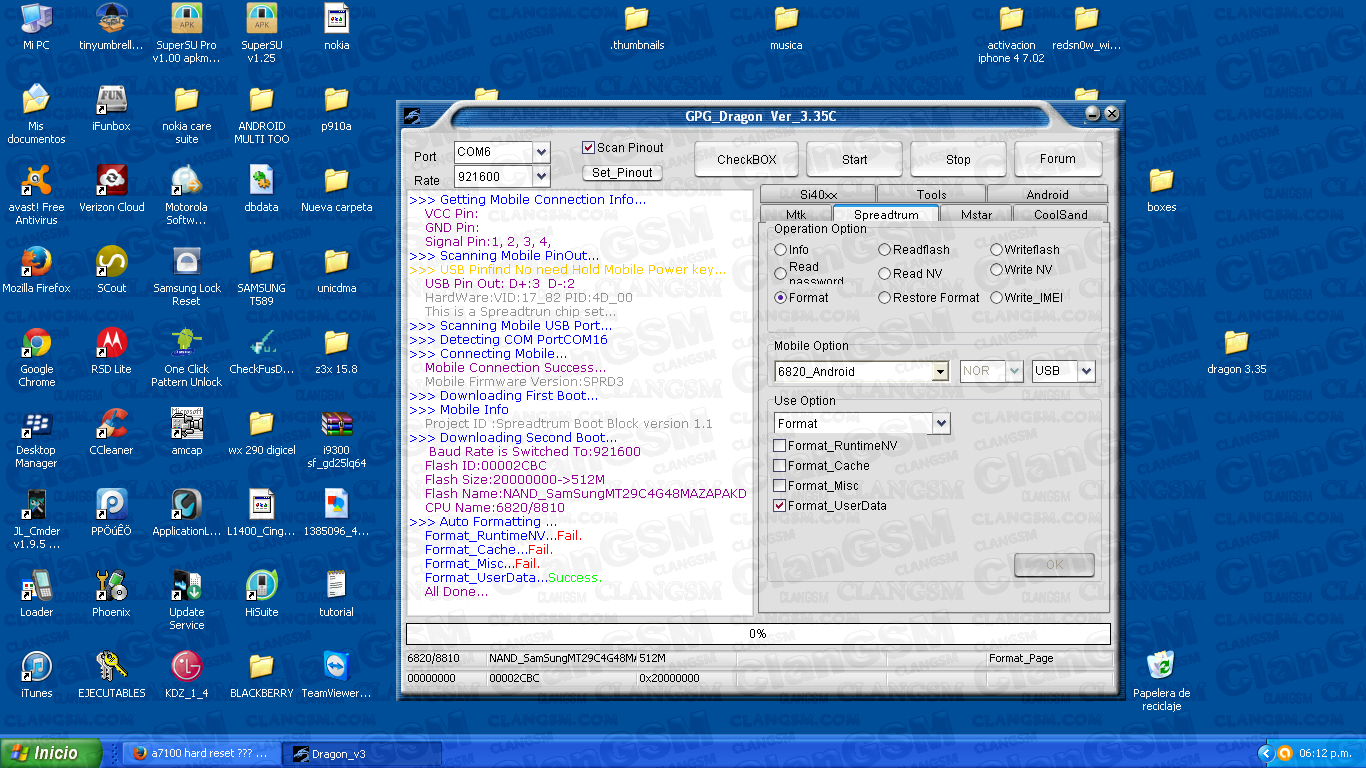This screenshot has height=768, width=1366.
Task: Open the Google Chrome desktop shortcut
Action: (36, 345)
